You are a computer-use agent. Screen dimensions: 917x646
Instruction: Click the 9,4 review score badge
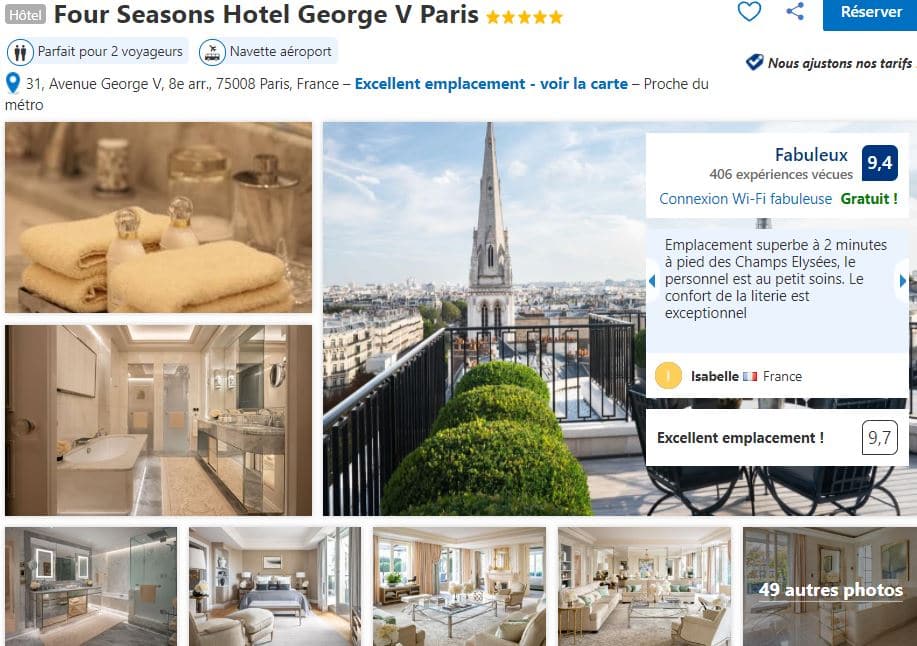click(880, 163)
